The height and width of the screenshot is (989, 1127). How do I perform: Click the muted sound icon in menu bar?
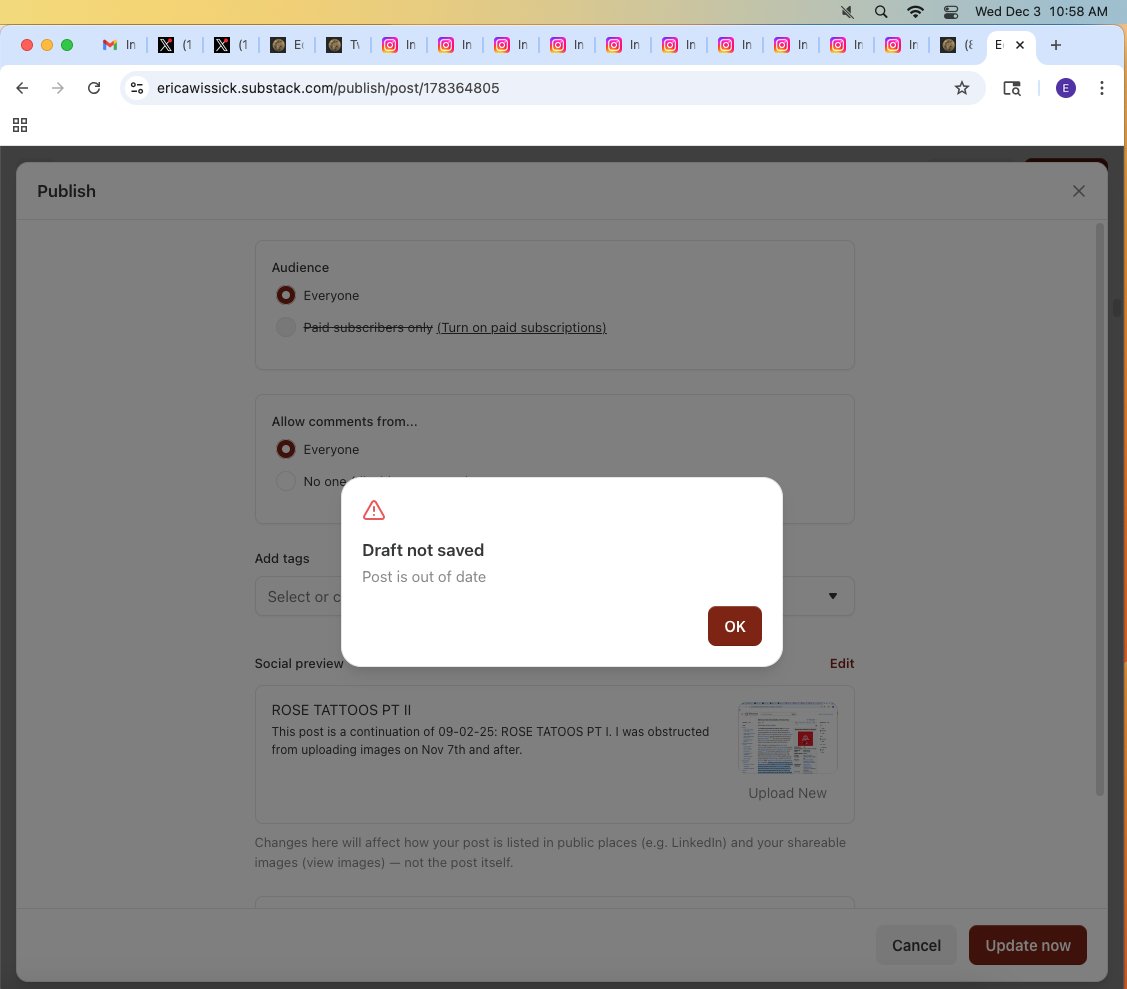coord(847,12)
